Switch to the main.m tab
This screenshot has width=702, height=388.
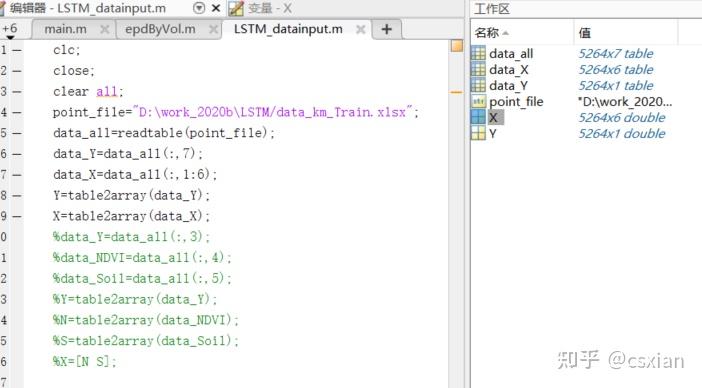pos(66,29)
